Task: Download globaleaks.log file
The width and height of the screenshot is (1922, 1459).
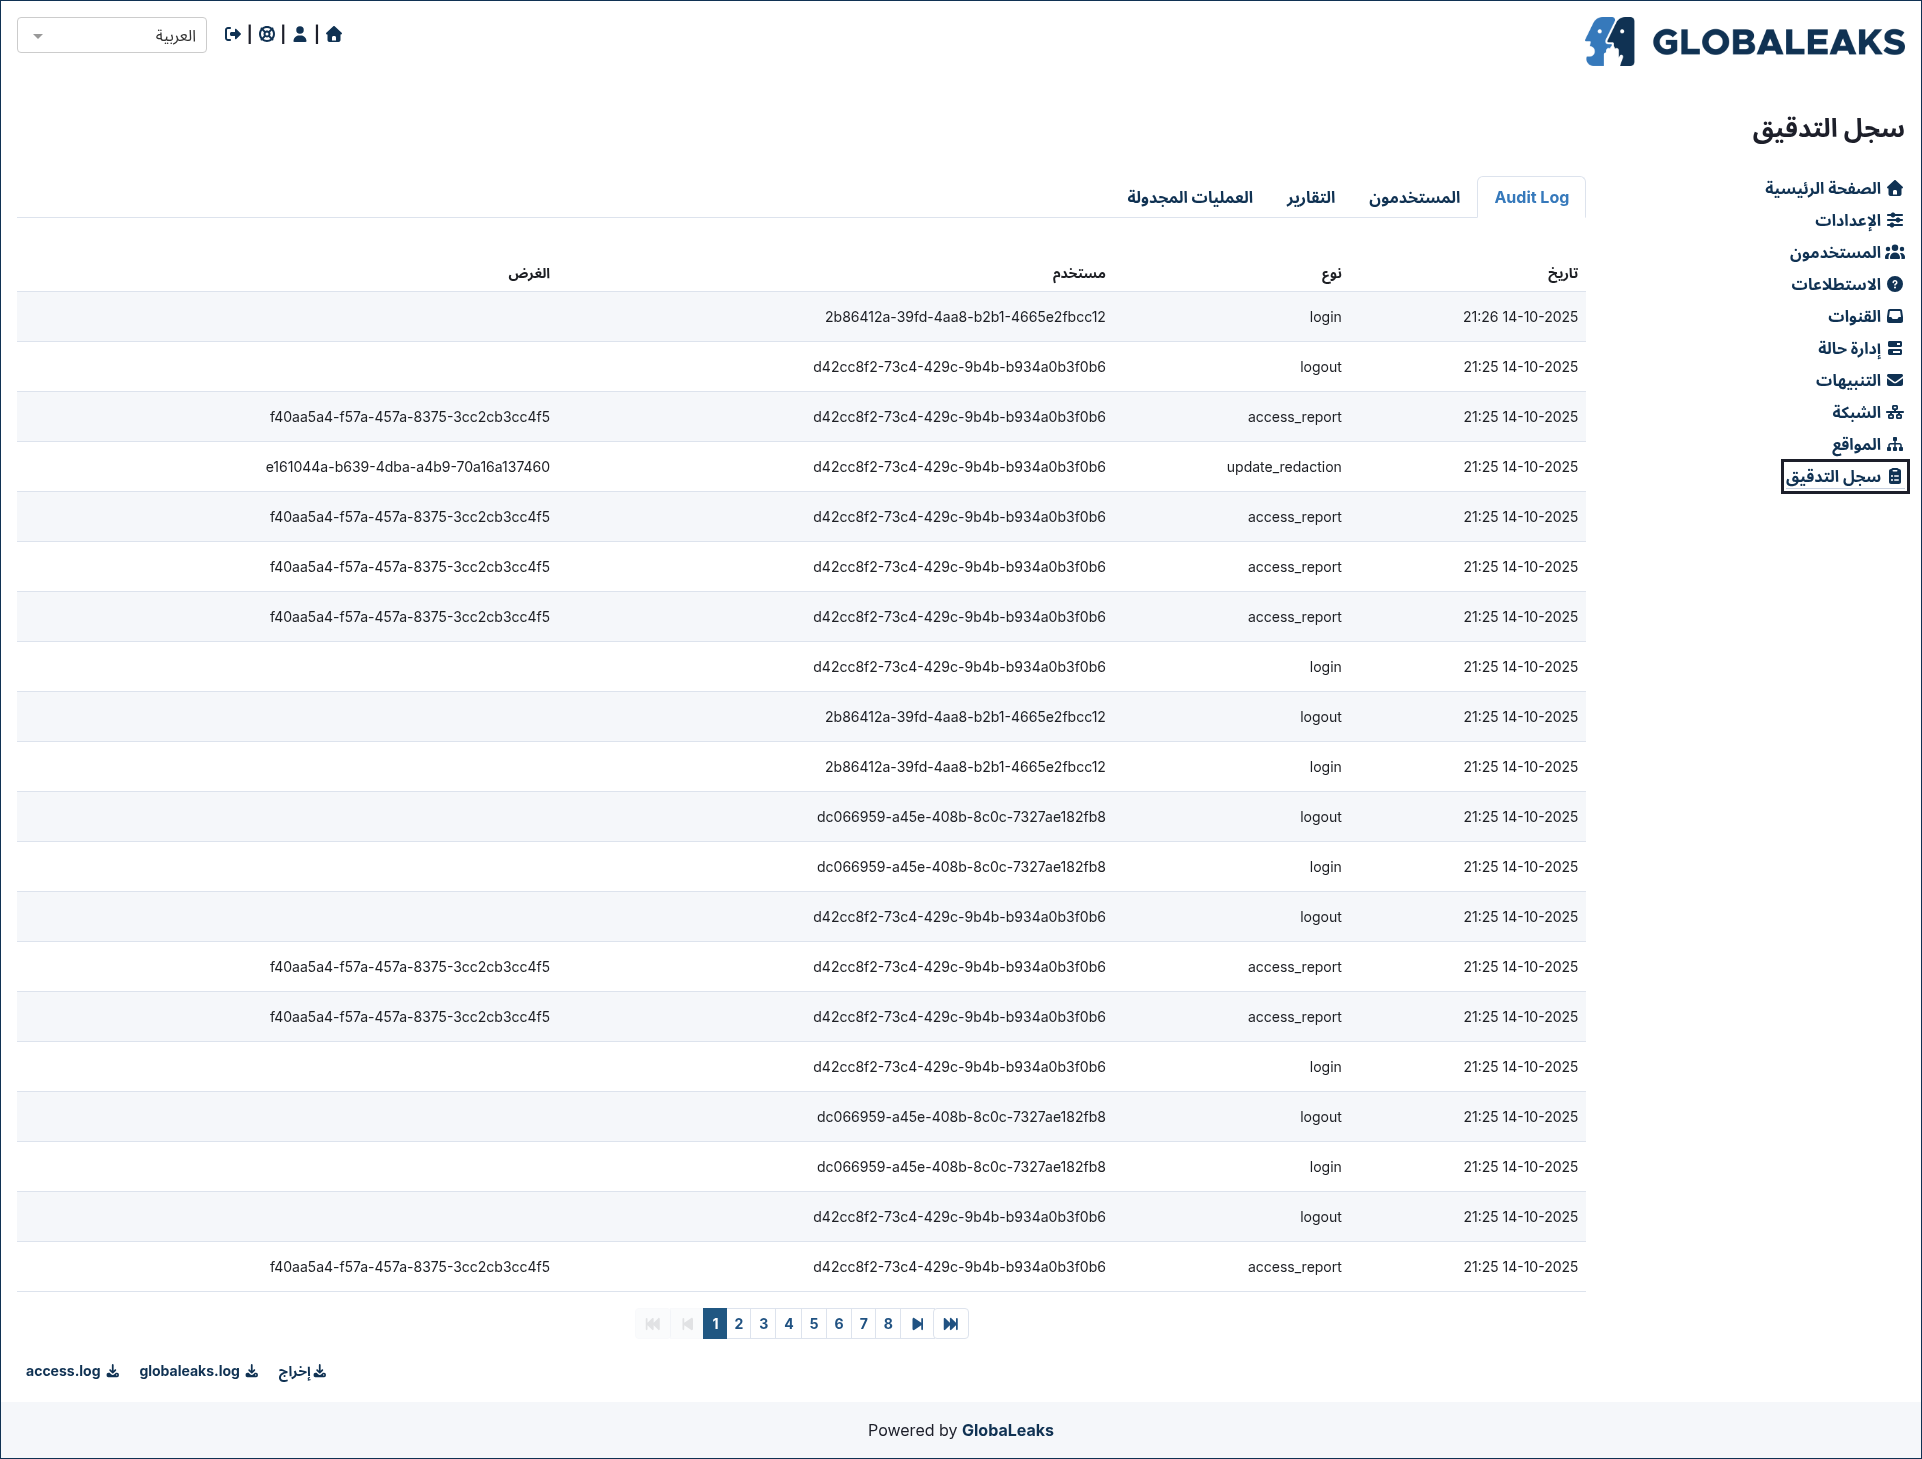Action: [198, 1371]
